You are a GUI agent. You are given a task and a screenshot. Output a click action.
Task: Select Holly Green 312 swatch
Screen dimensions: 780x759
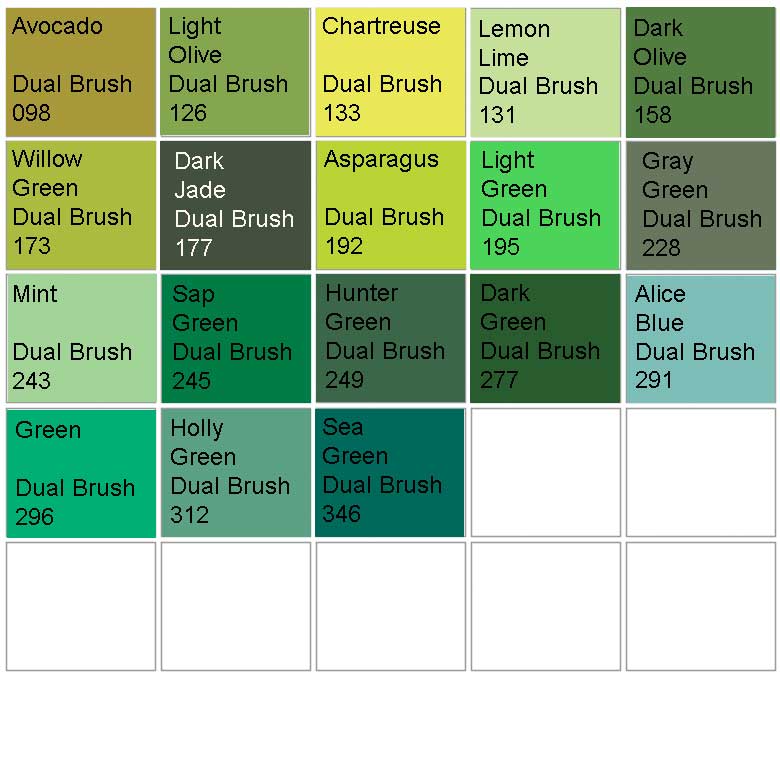[x=236, y=473]
